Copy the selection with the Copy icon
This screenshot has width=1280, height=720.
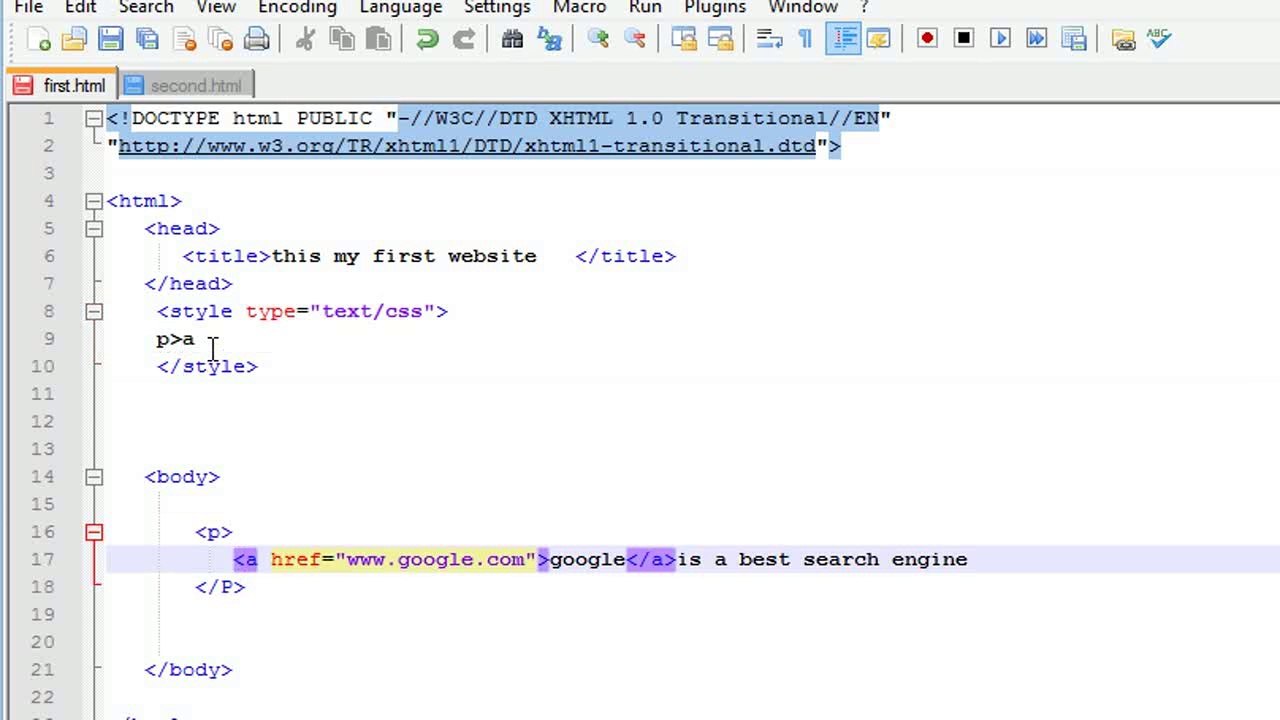pyautogui.click(x=342, y=39)
